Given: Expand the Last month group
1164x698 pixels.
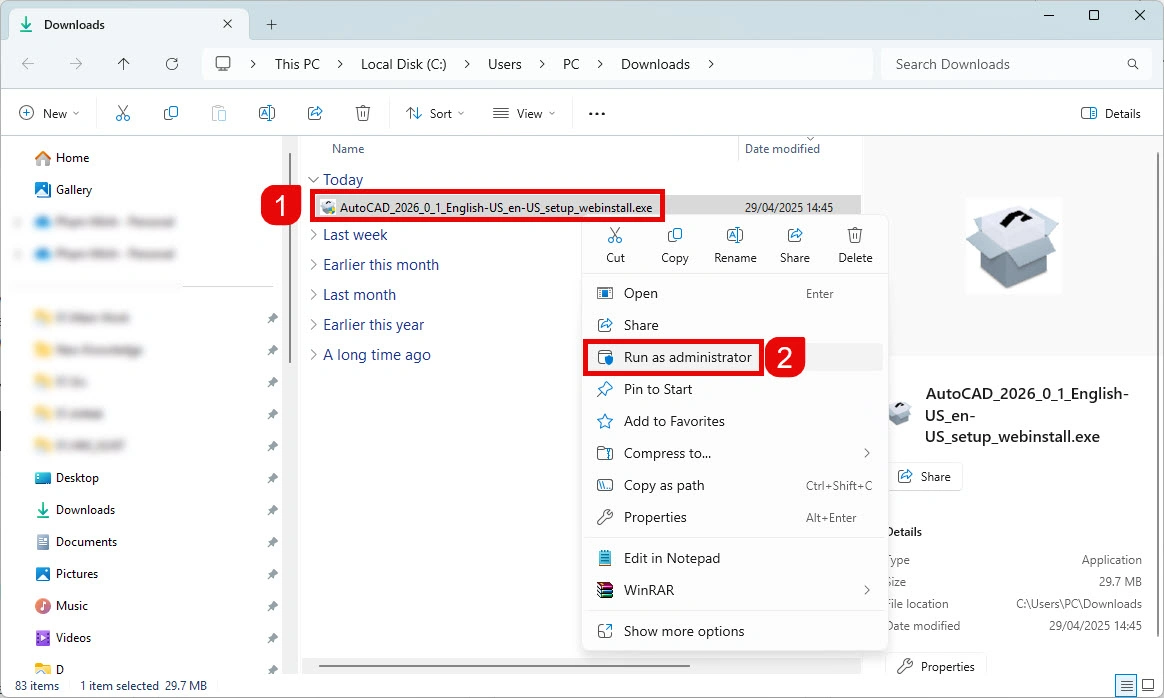Looking at the screenshot, I should (313, 295).
